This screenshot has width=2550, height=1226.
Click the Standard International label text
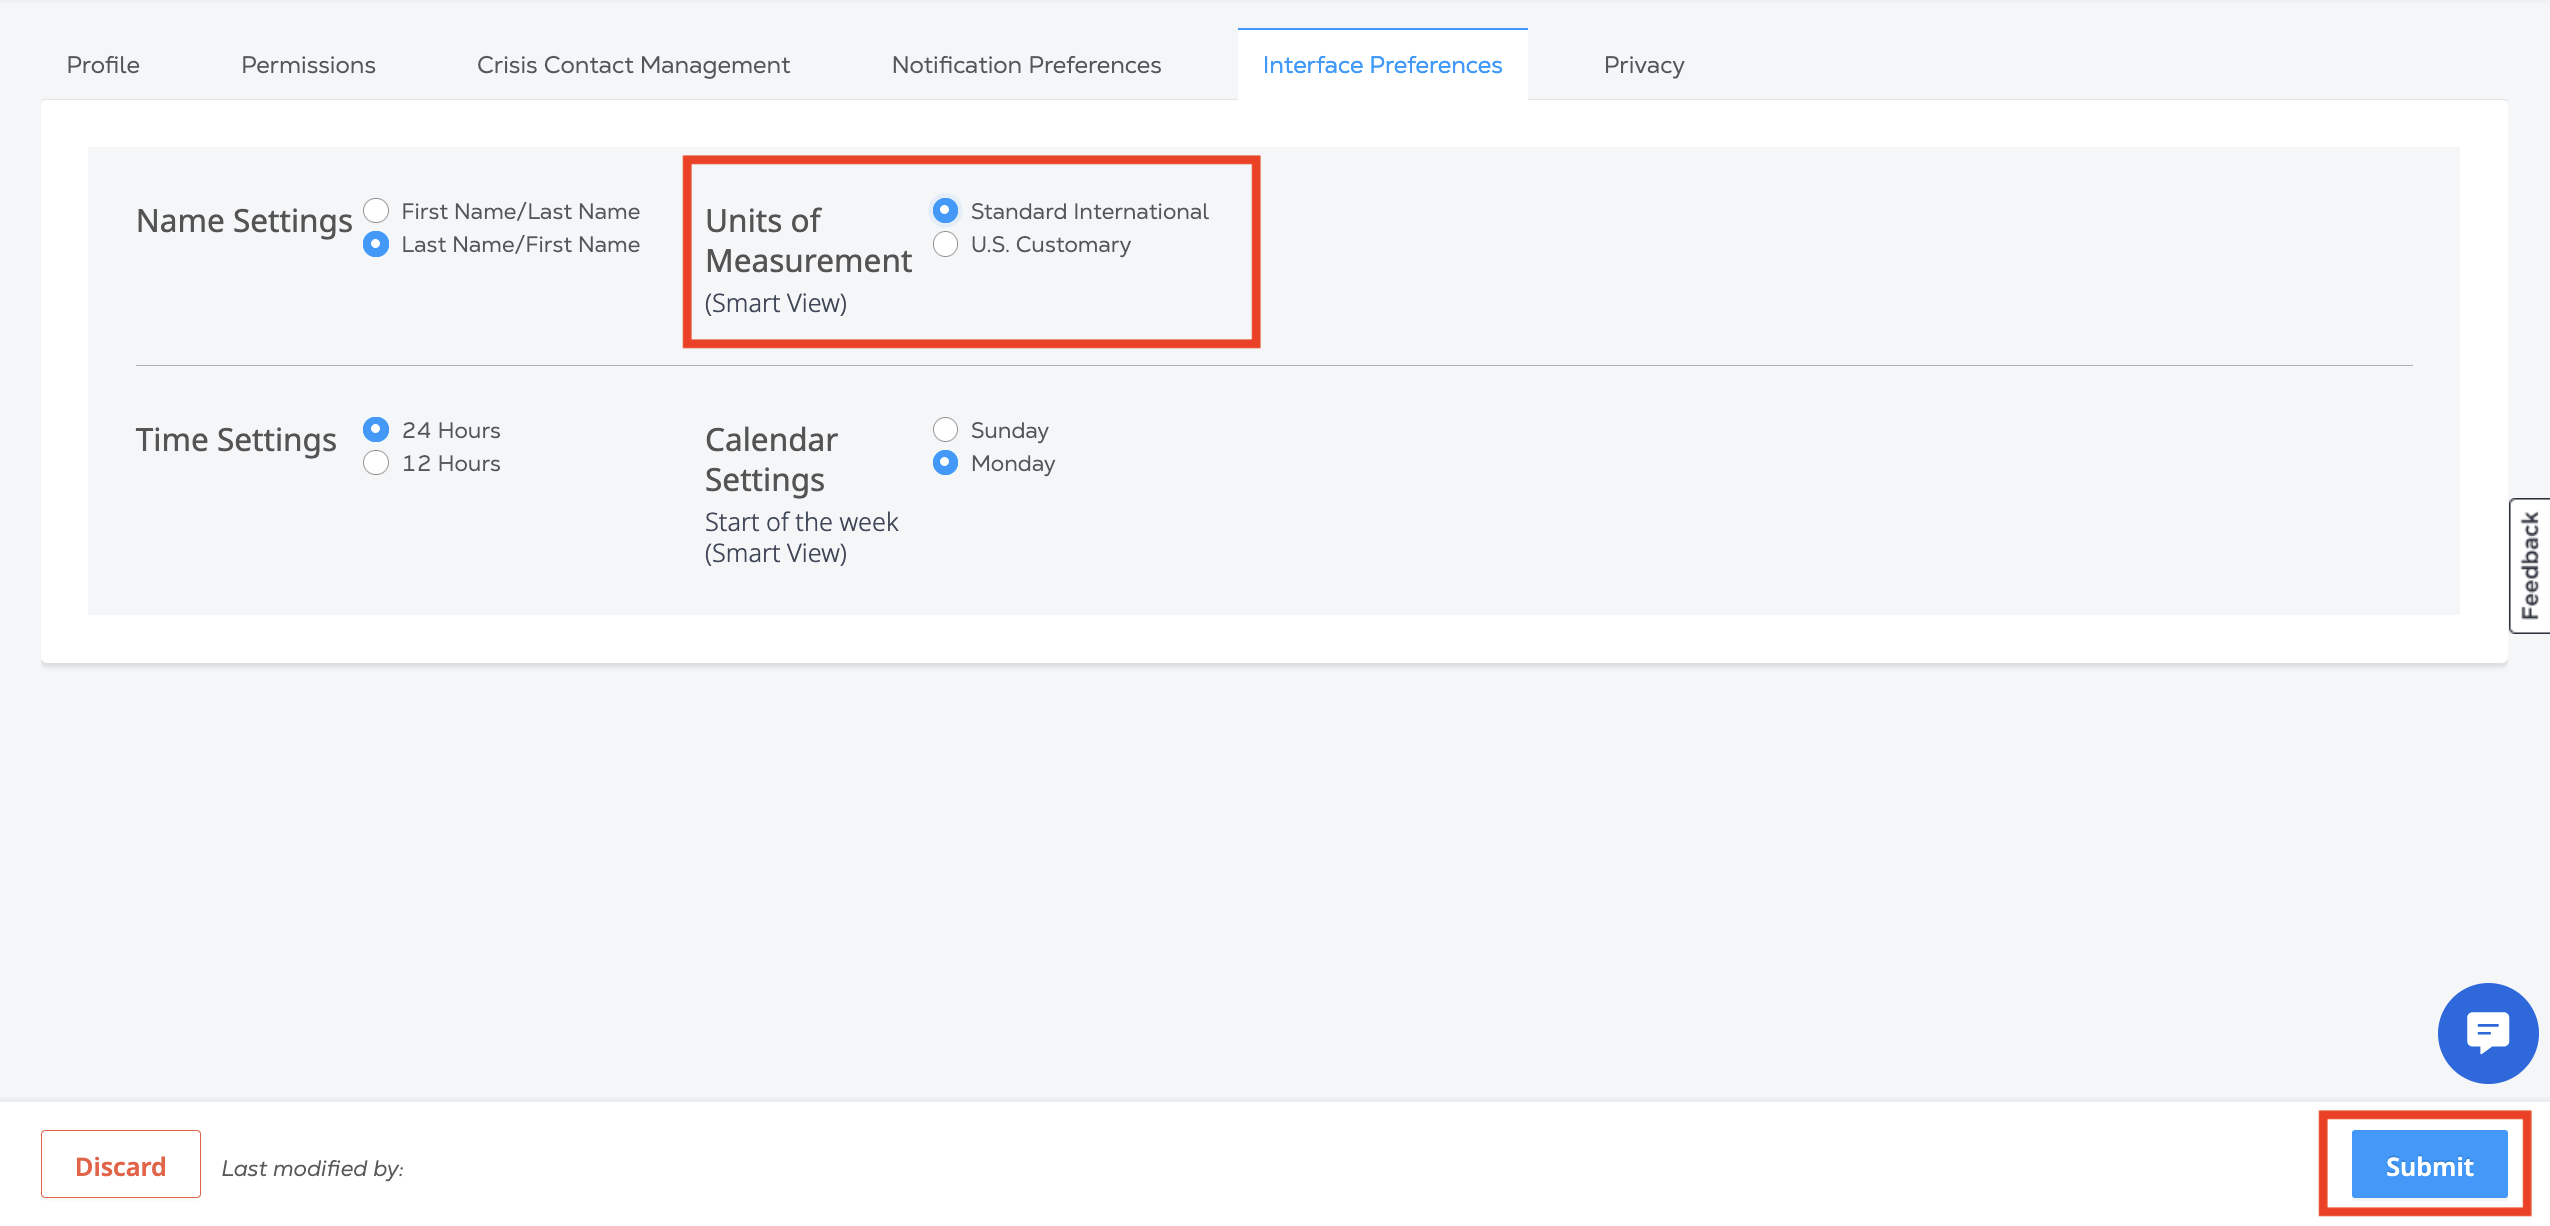1089,211
